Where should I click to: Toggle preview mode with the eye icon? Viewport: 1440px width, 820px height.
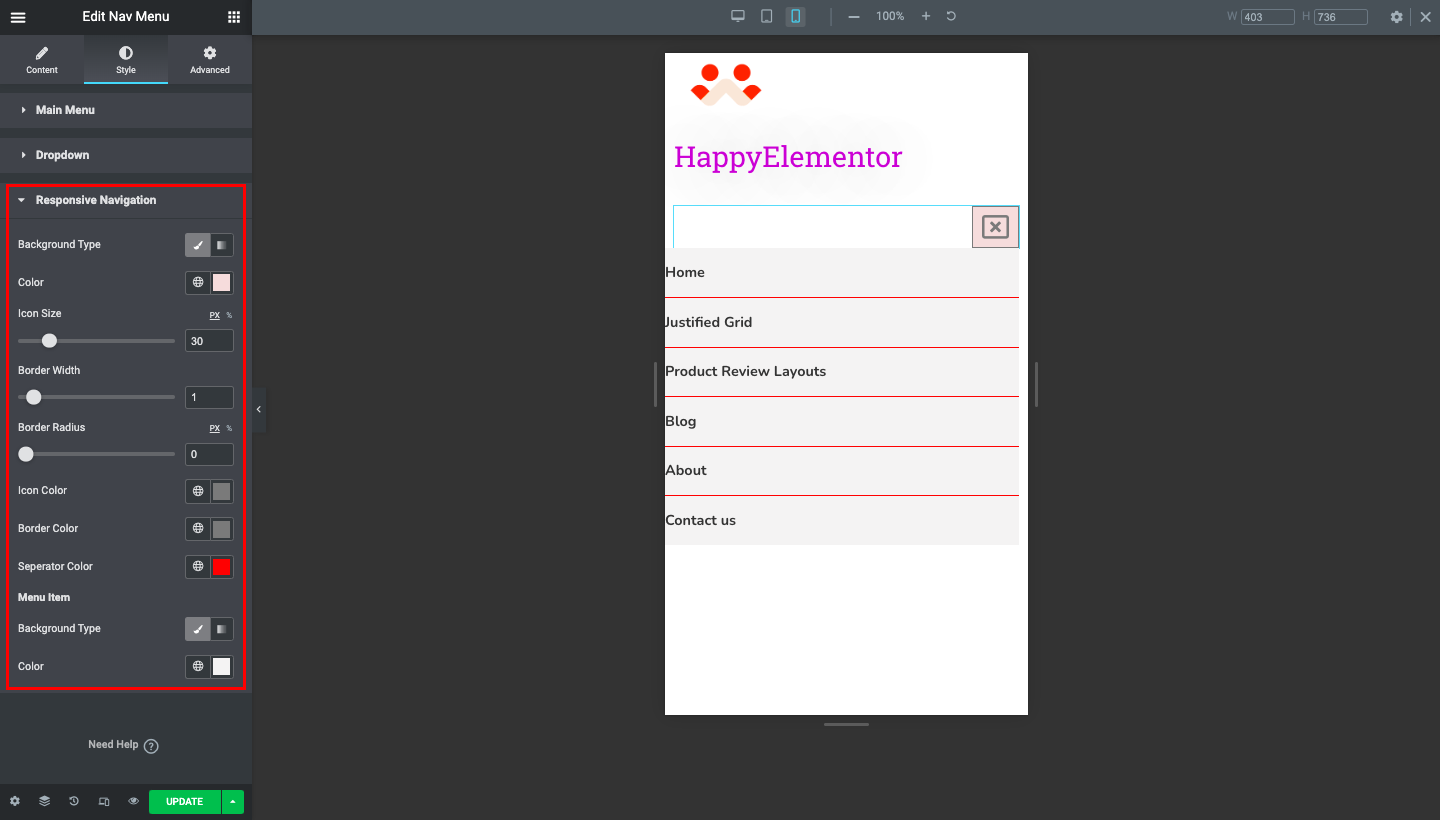point(133,801)
